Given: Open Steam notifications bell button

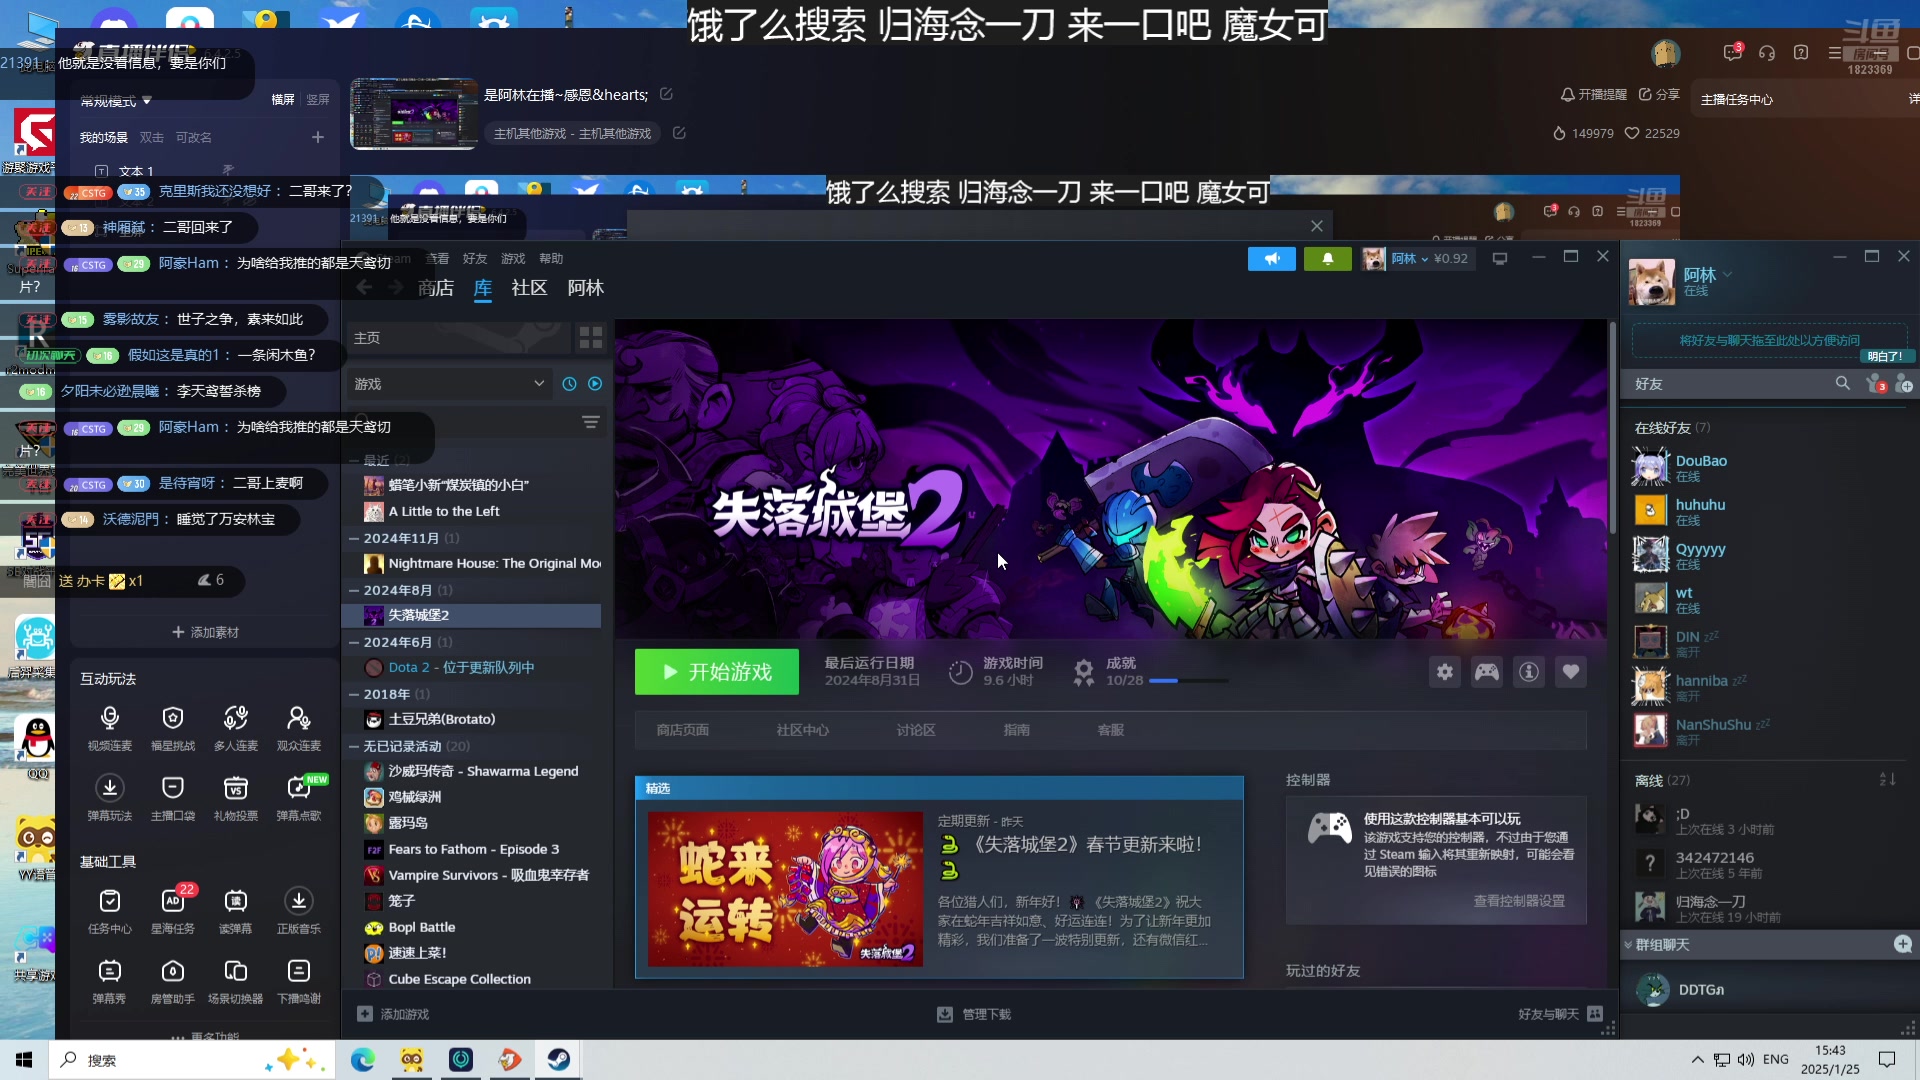Looking at the screenshot, I should 1328,259.
